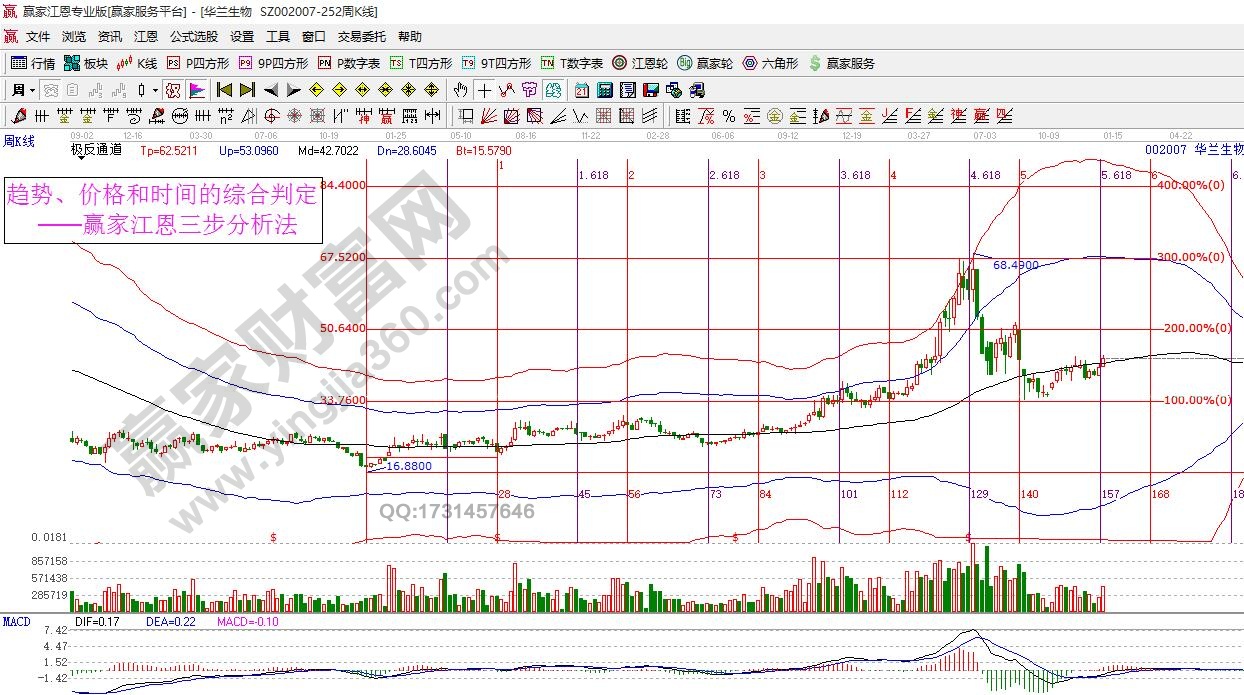The width and height of the screenshot is (1244, 695).
Task: Toggle the 权 price adjustment button
Action: pos(173,90)
